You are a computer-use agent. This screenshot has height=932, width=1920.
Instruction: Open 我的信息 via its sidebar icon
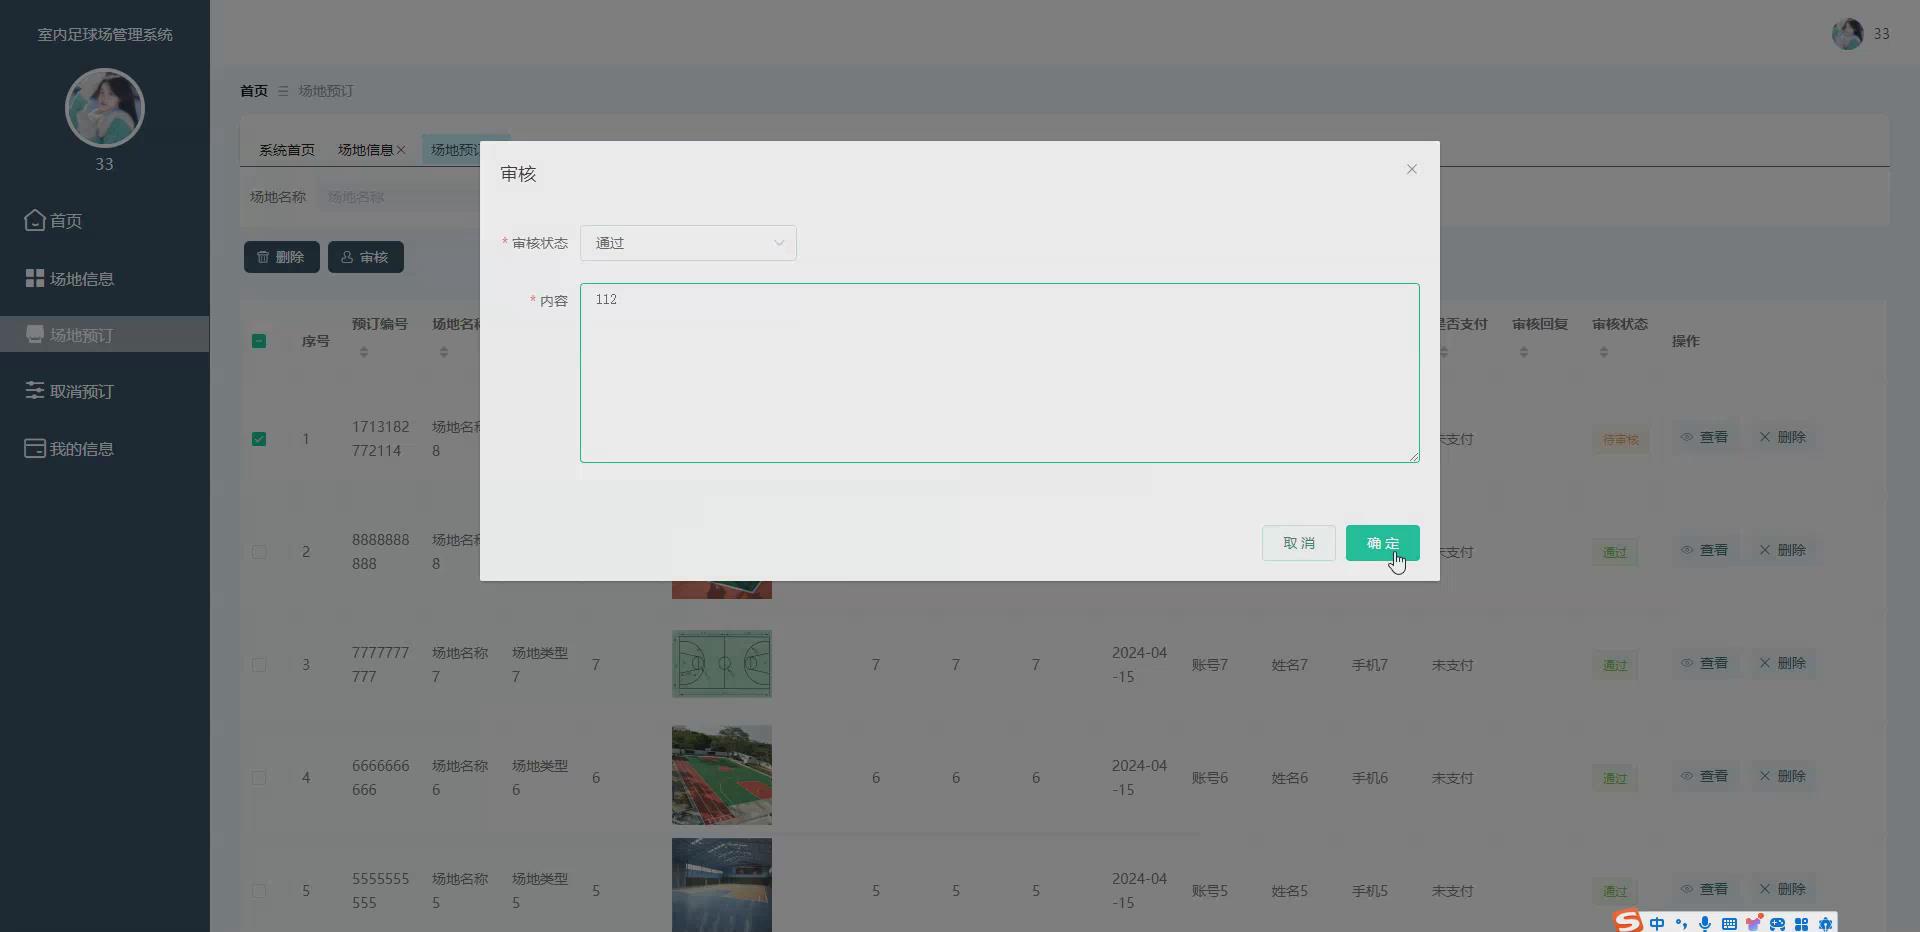click(x=33, y=448)
